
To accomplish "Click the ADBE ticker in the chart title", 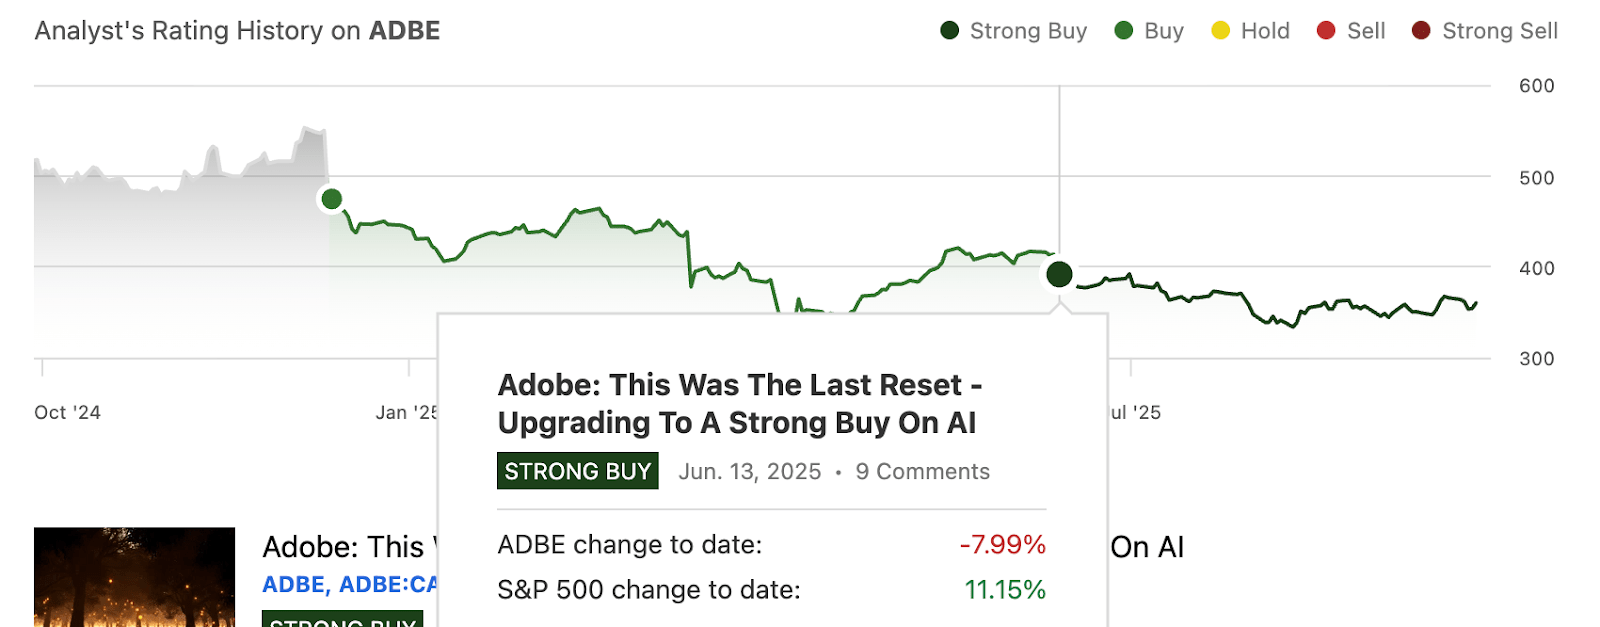I will coord(404,30).
